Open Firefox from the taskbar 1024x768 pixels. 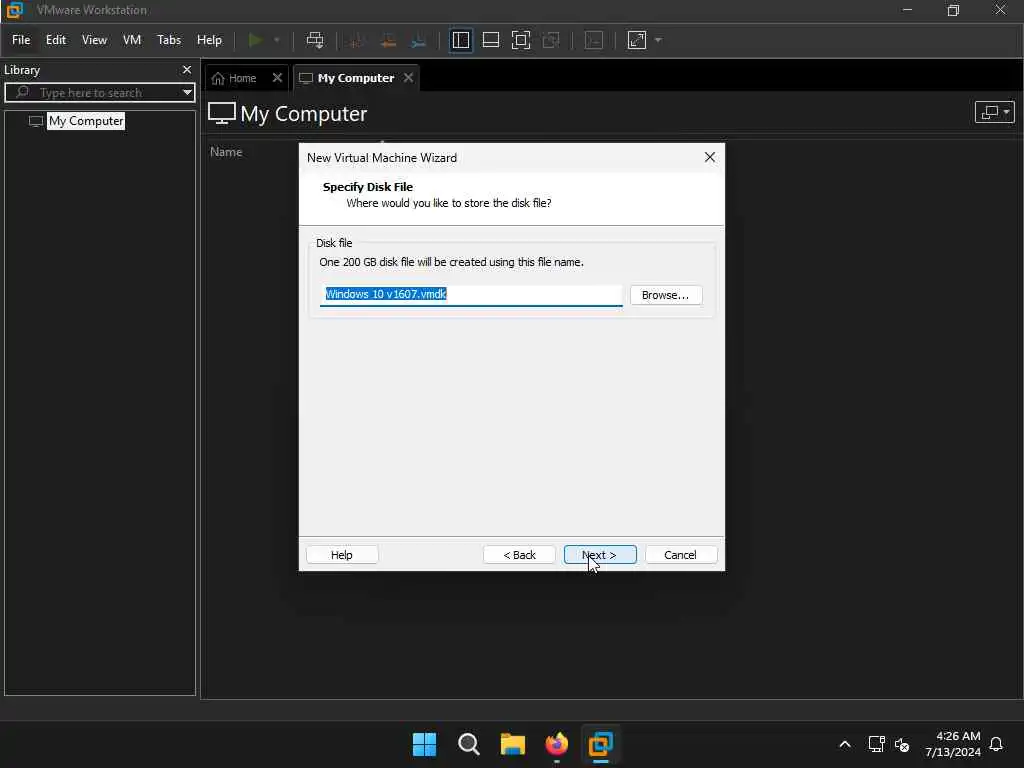[556, 744]
